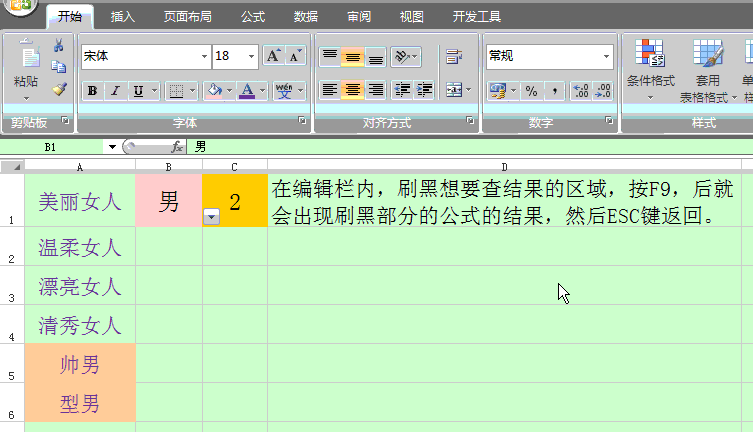Align text left
This screenshot has width=753, height=432.
click(x=330, y=90)
